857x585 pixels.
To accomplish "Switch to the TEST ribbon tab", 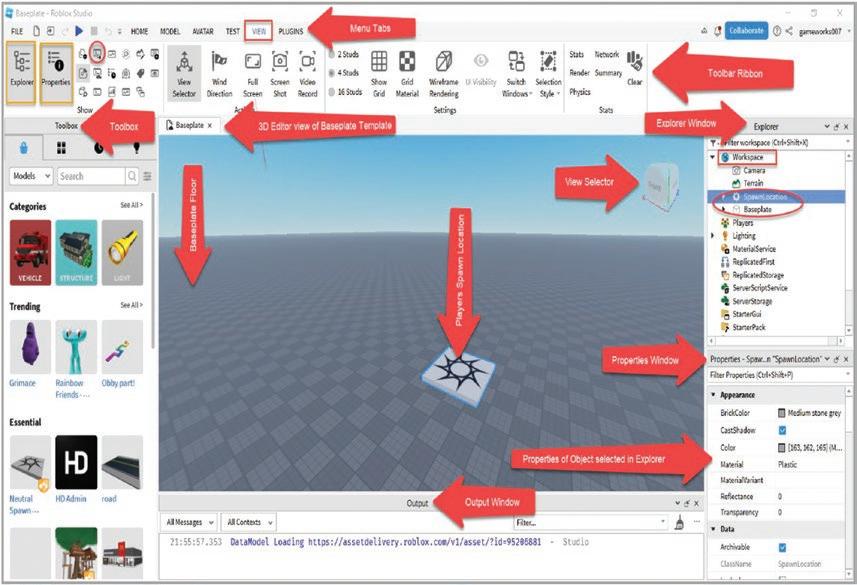I will click(x=233, y=31).
